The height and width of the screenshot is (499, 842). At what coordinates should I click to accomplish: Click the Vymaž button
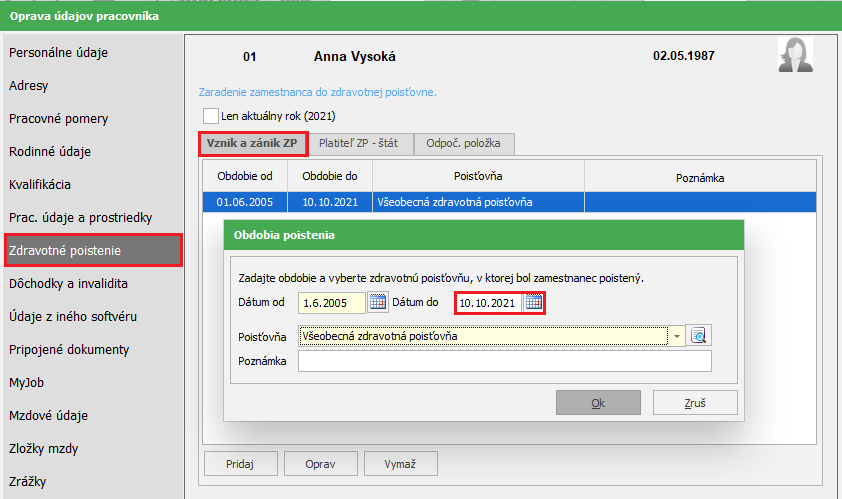[x=401, y=464]
